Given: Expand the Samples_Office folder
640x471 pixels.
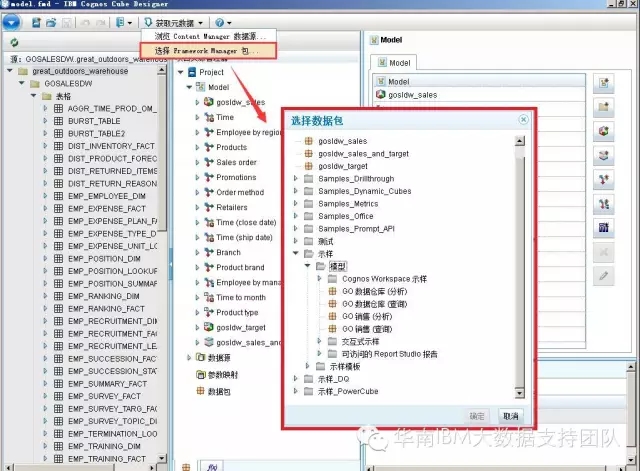Looking at the screenshot, I should click(296, 216).
